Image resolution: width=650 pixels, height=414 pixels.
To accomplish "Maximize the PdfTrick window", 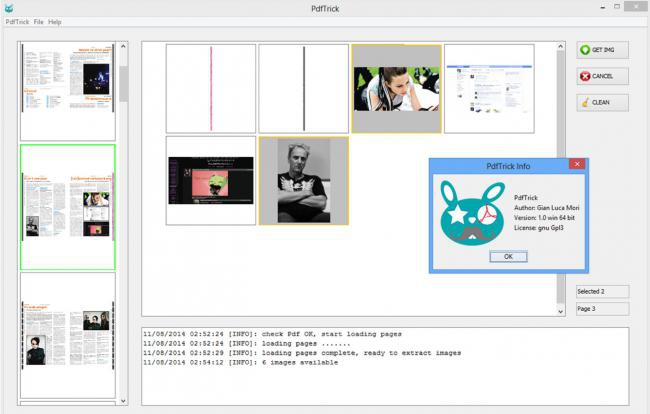I will pos(617,7).
